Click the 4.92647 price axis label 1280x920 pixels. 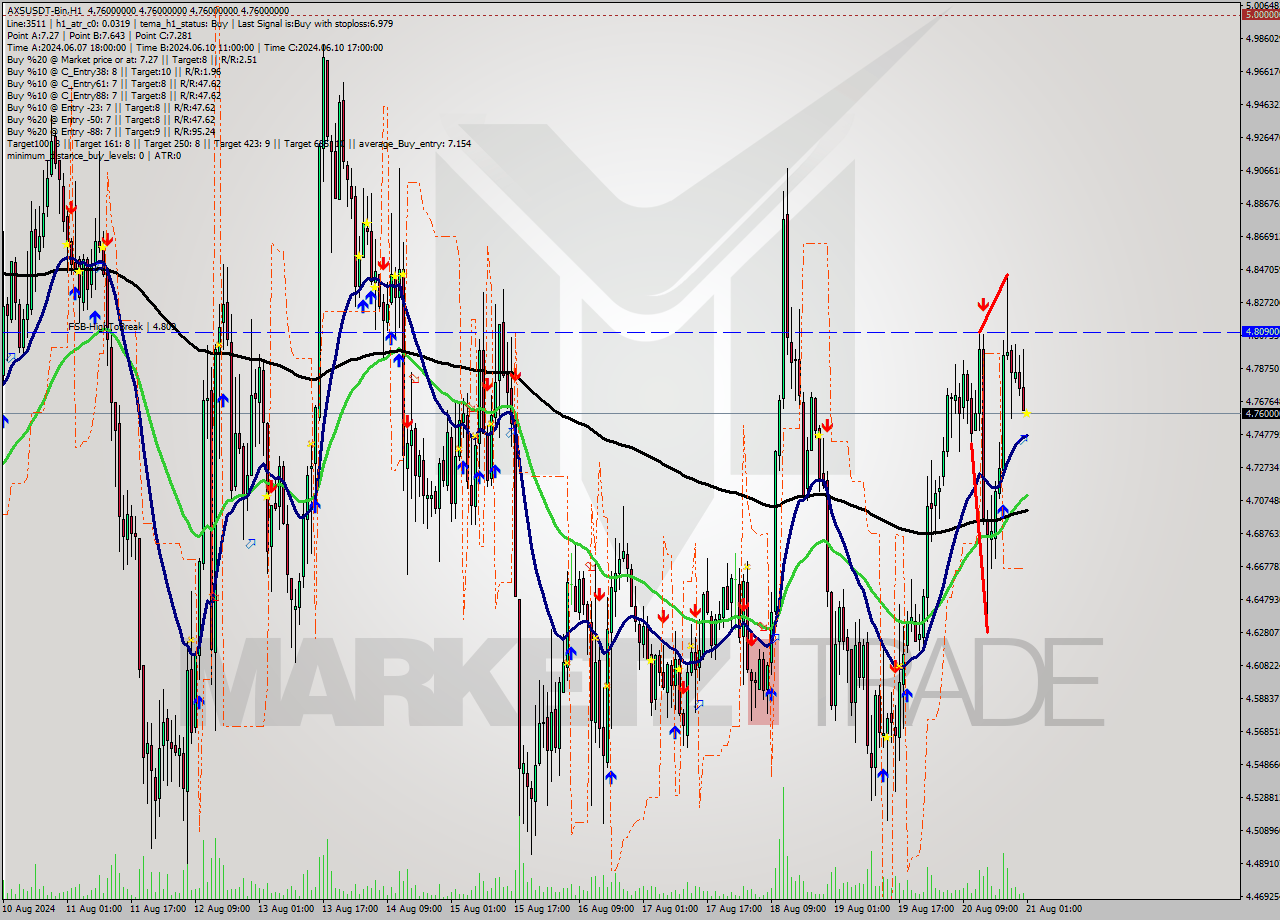tap(1261, 137)
